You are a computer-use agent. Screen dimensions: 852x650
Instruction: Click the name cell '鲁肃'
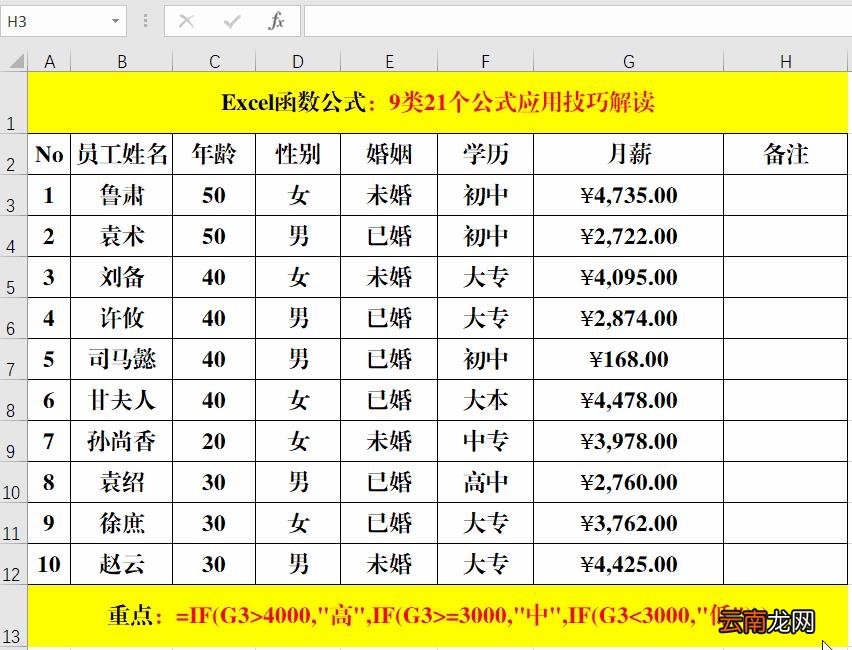pos(122,195)
